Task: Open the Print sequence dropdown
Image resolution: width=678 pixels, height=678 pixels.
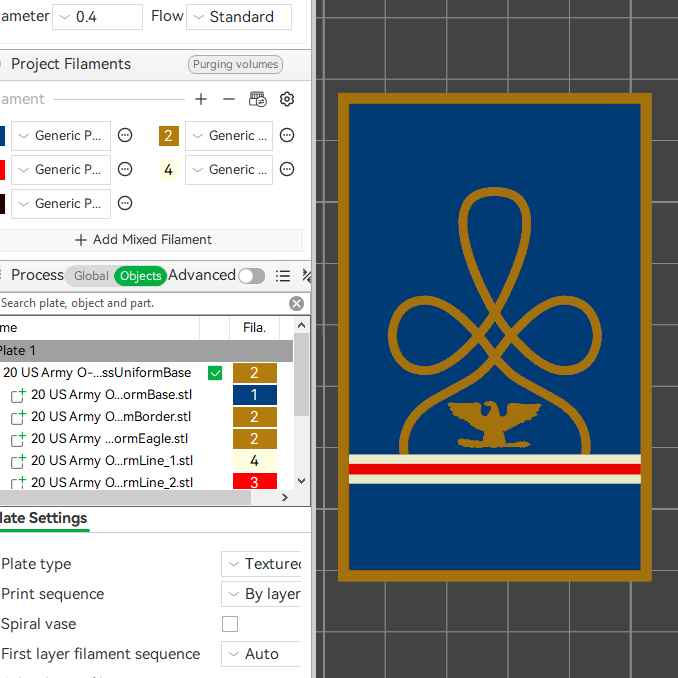Action: (x=261, y=594)
